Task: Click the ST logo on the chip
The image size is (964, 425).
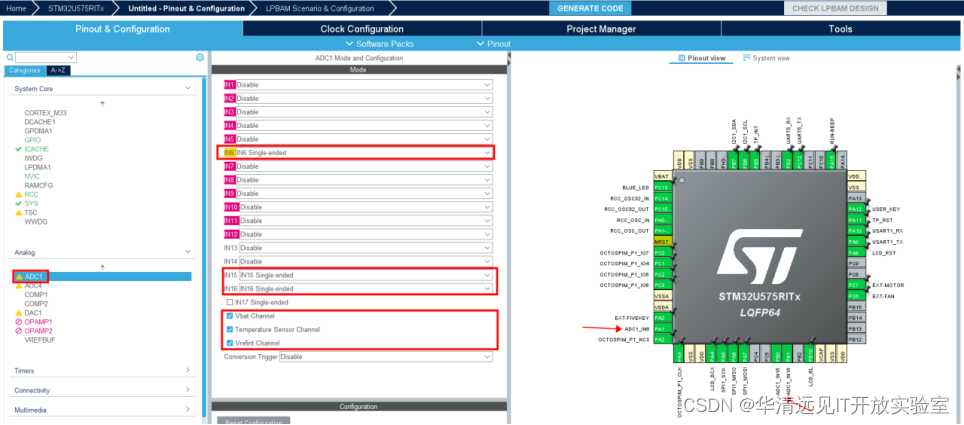Action: pos(759,258)
